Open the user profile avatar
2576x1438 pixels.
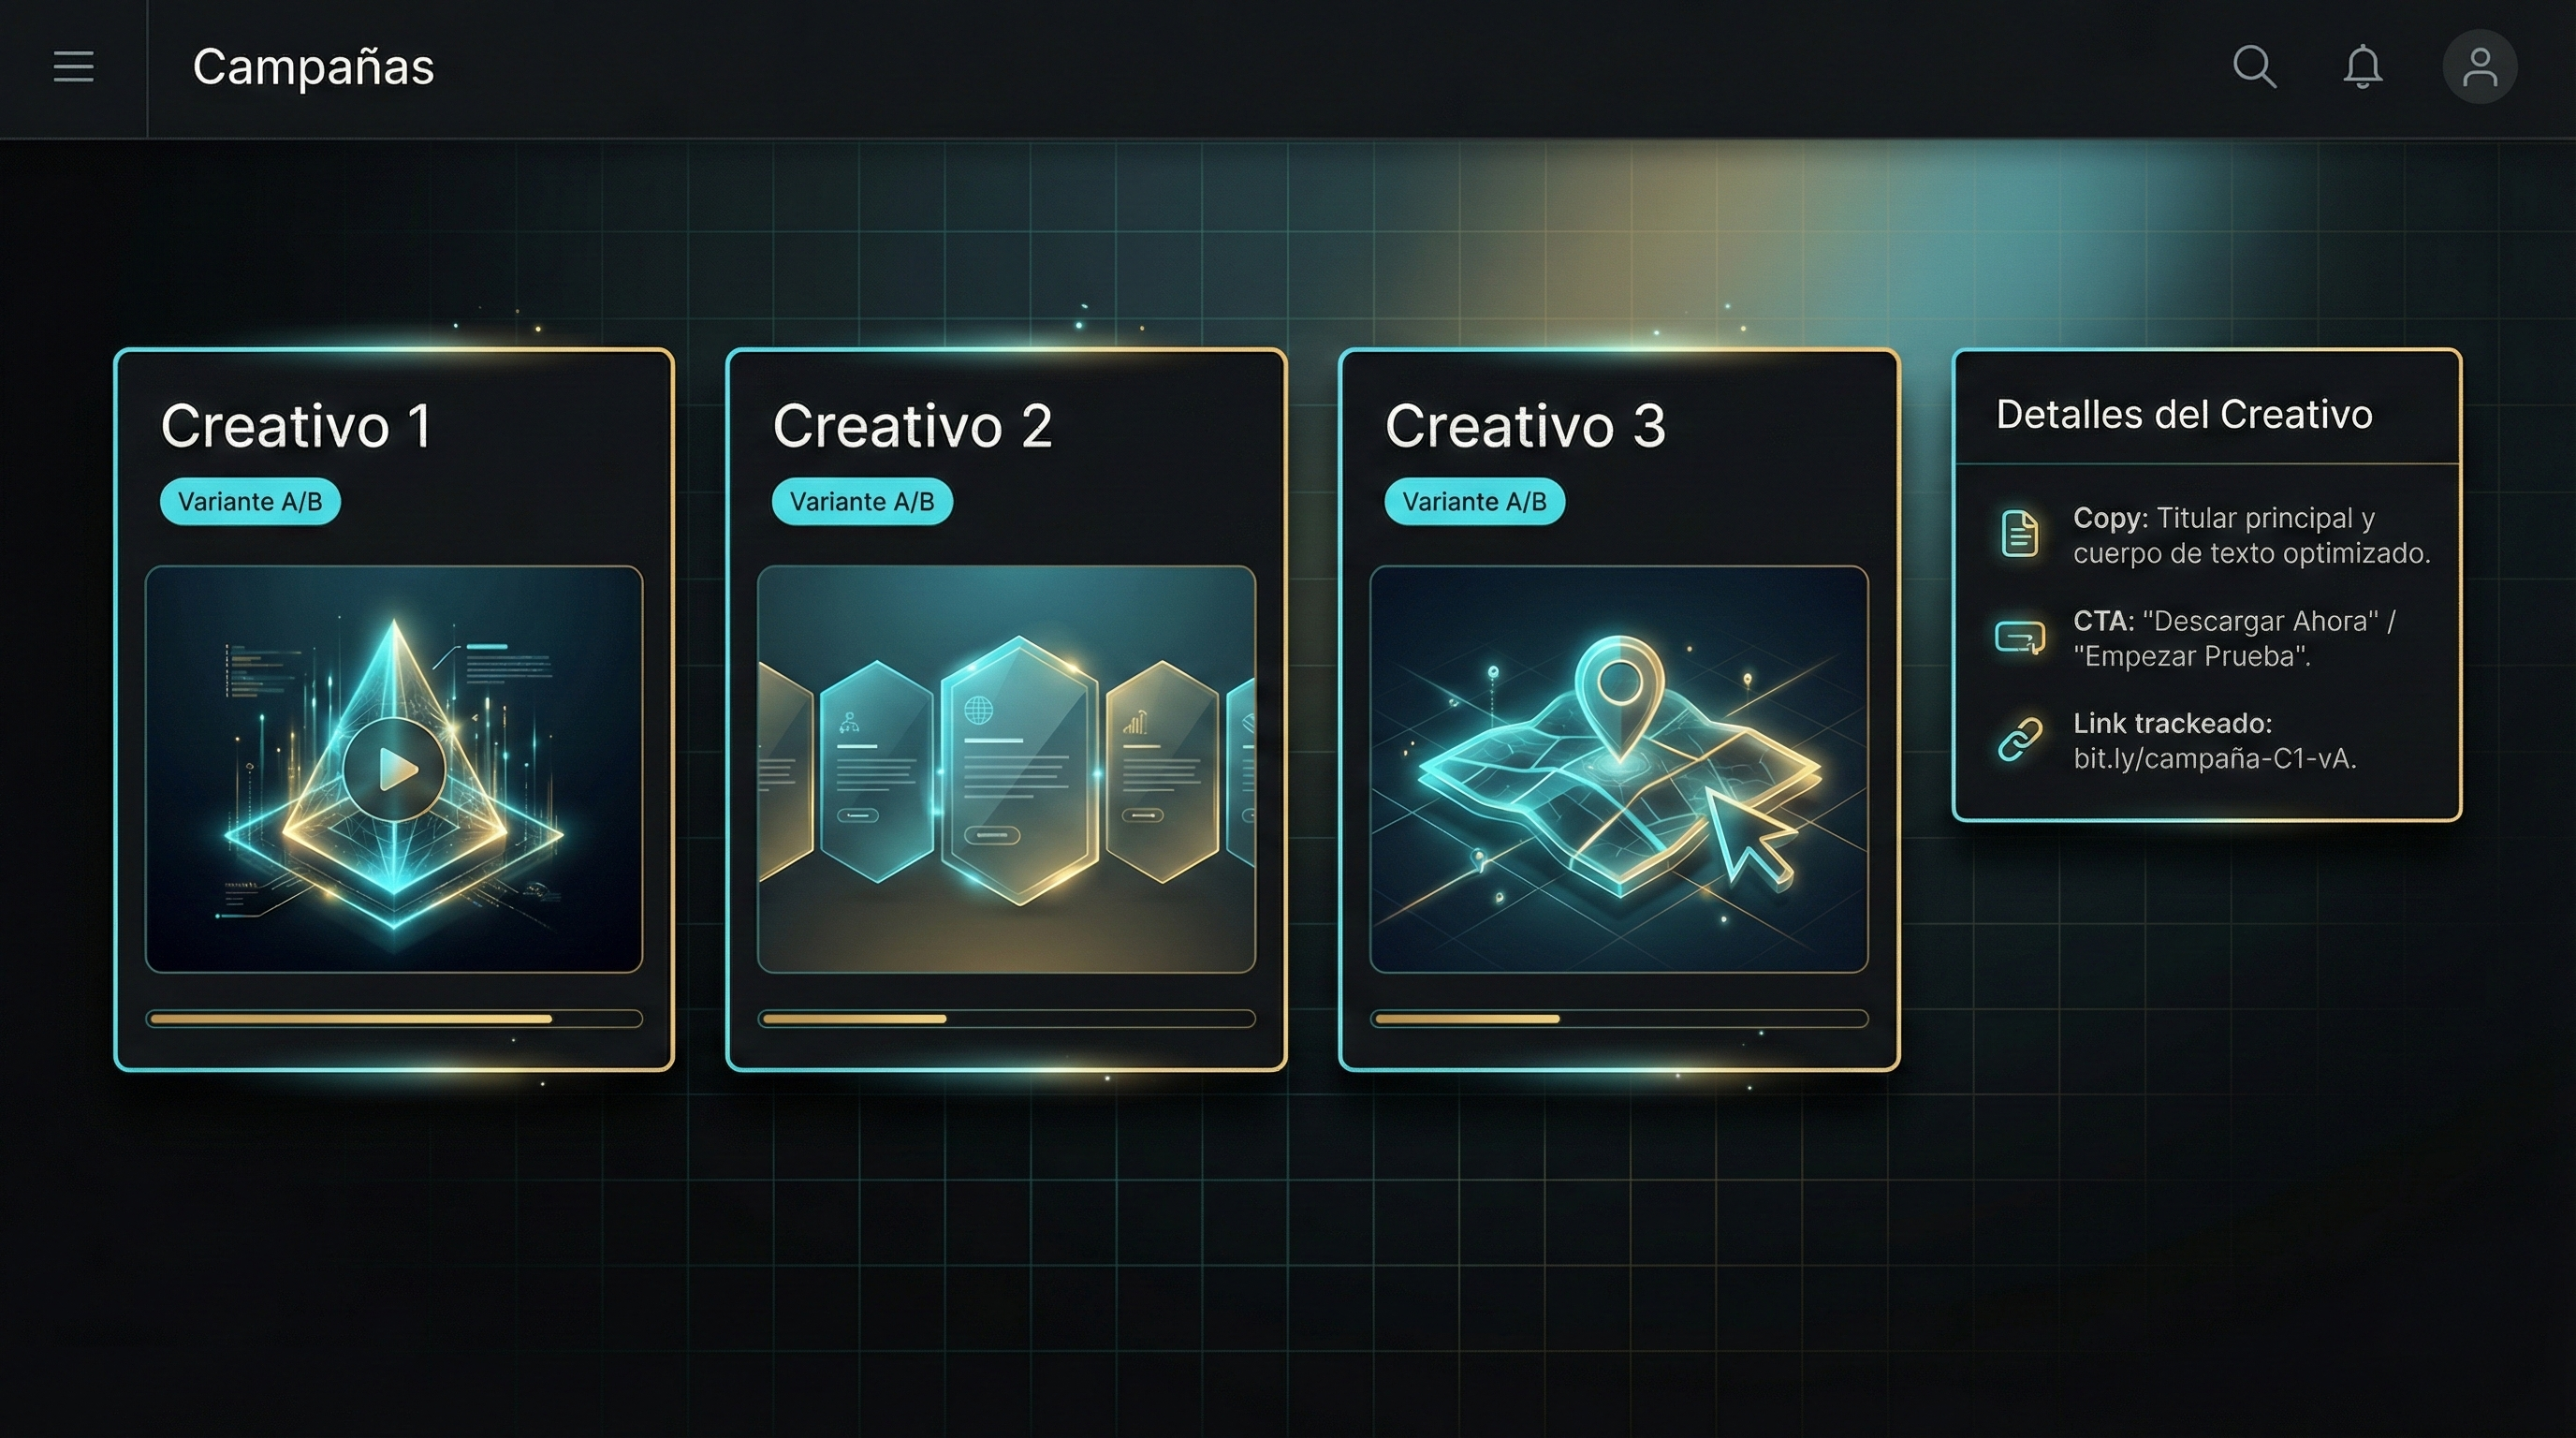pos(2479,67)
